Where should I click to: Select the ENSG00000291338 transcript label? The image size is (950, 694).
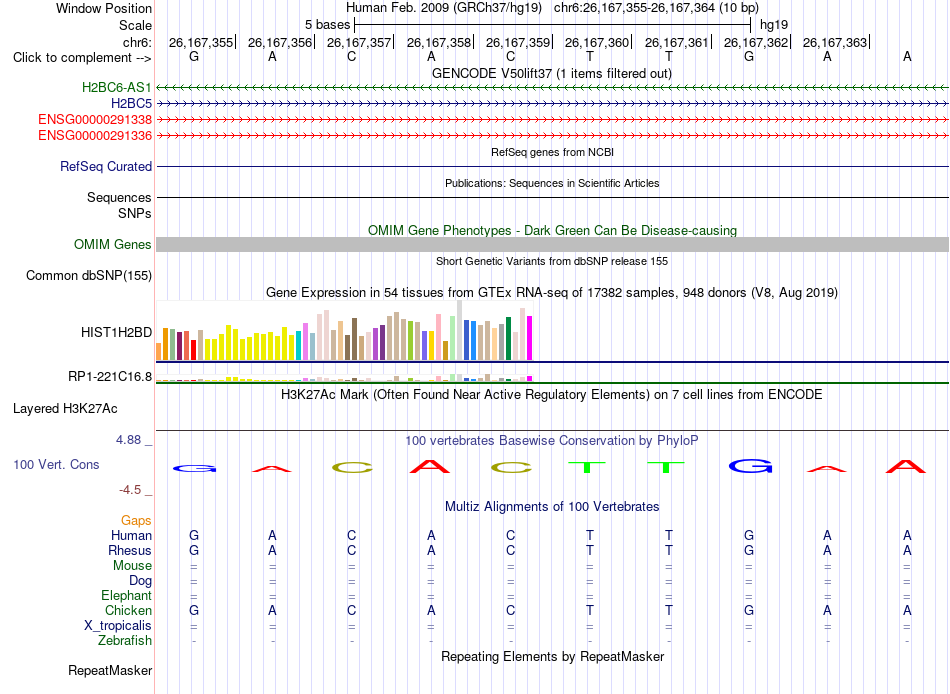(95, 119)
